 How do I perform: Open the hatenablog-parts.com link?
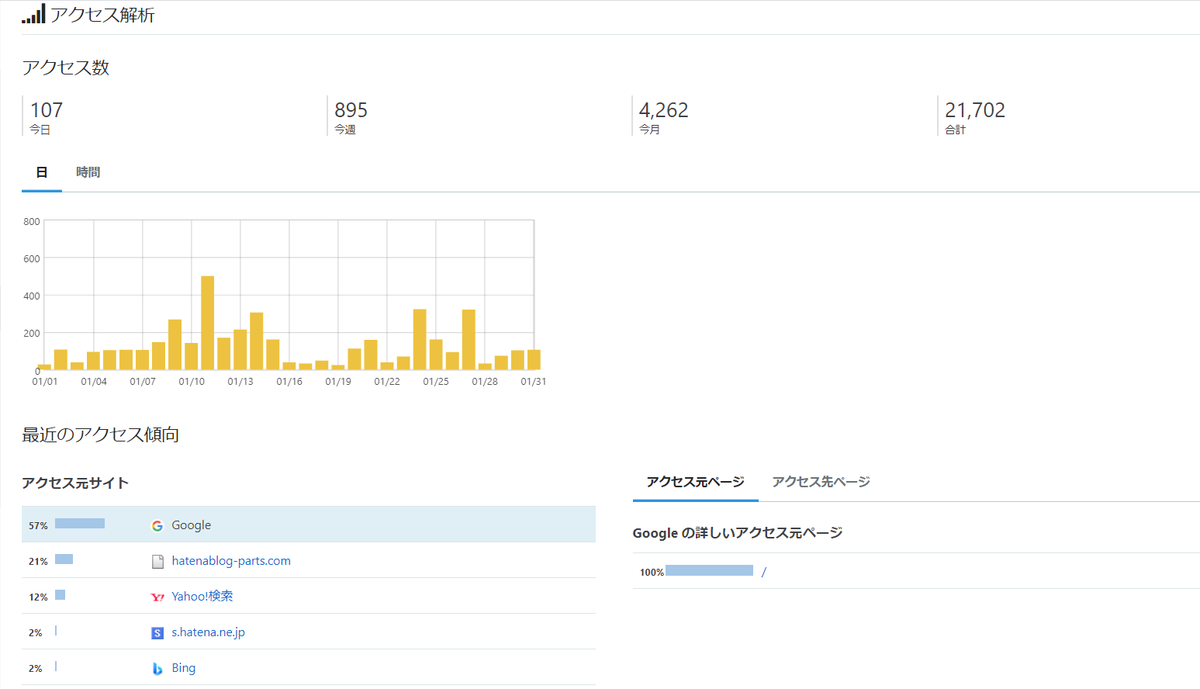pyautogui.click(x=231, y=561)
